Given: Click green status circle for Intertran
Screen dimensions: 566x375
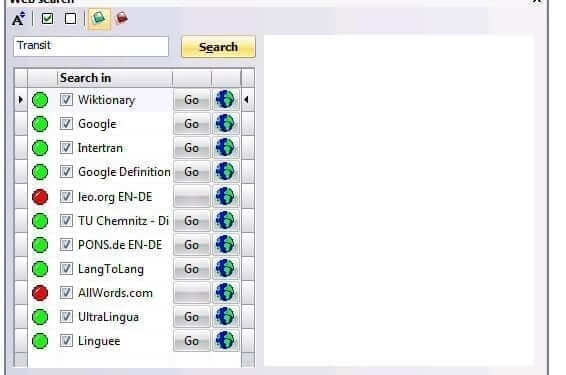Looking at the screenshot, I should (40, 148).
